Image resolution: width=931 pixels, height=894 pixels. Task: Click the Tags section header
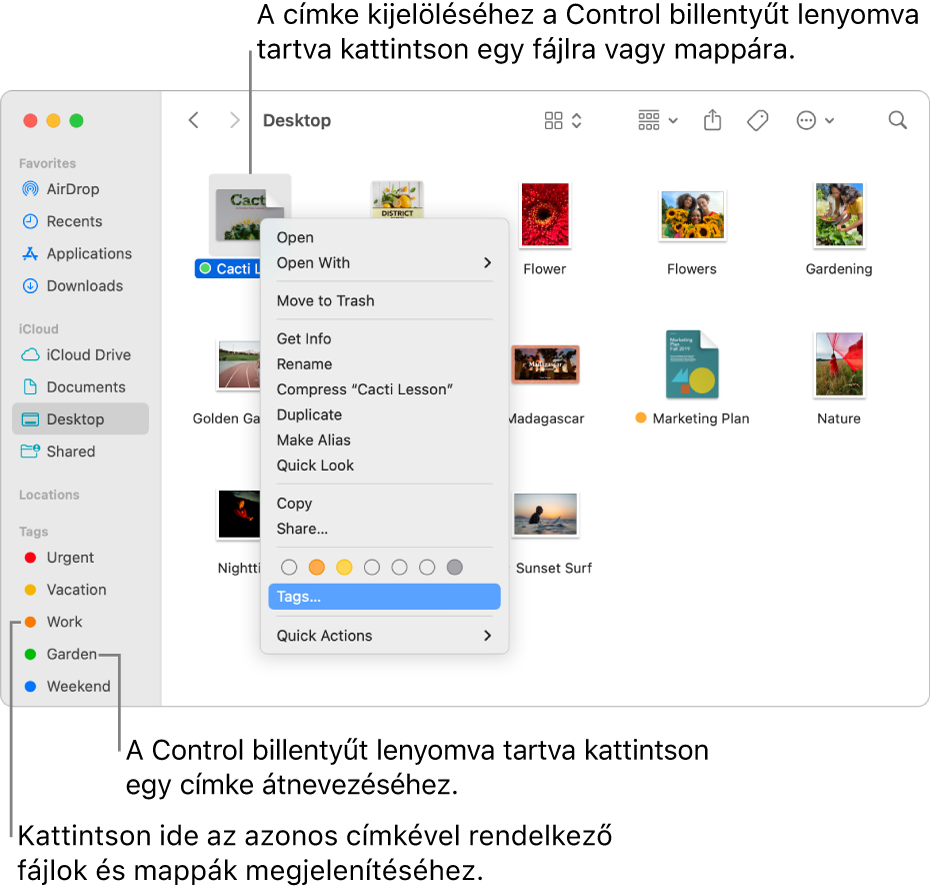coord(33,531)
